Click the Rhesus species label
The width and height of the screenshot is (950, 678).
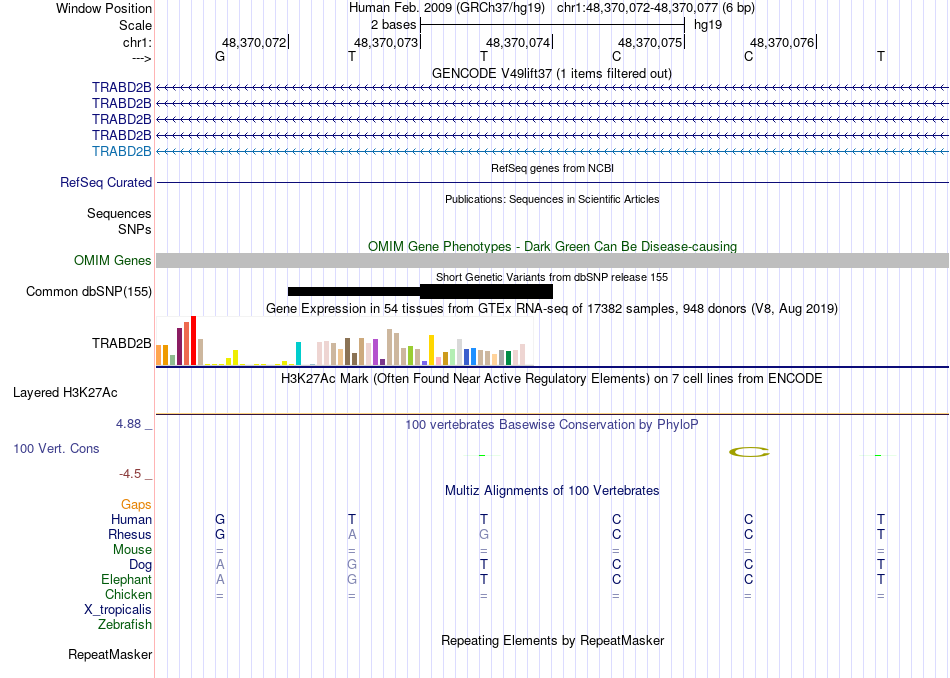130,534
